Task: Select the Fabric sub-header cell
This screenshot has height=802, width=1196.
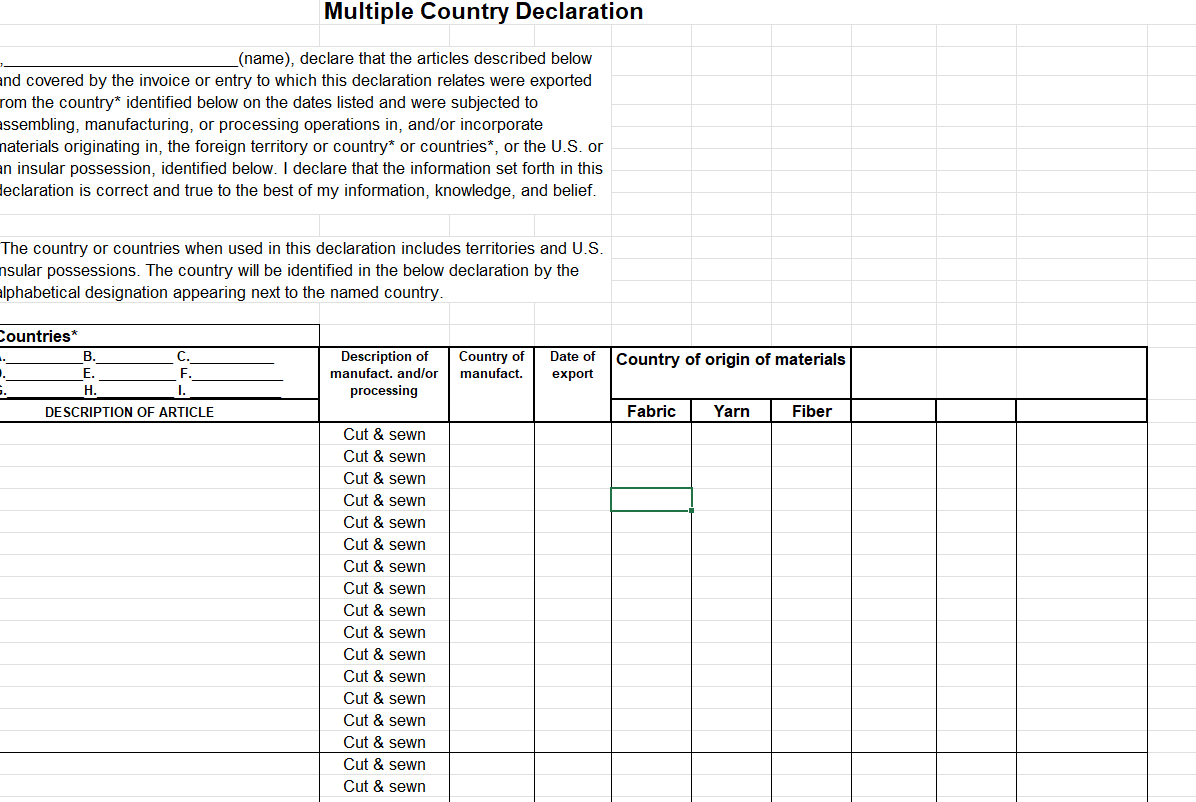Action: click(651, 411)
